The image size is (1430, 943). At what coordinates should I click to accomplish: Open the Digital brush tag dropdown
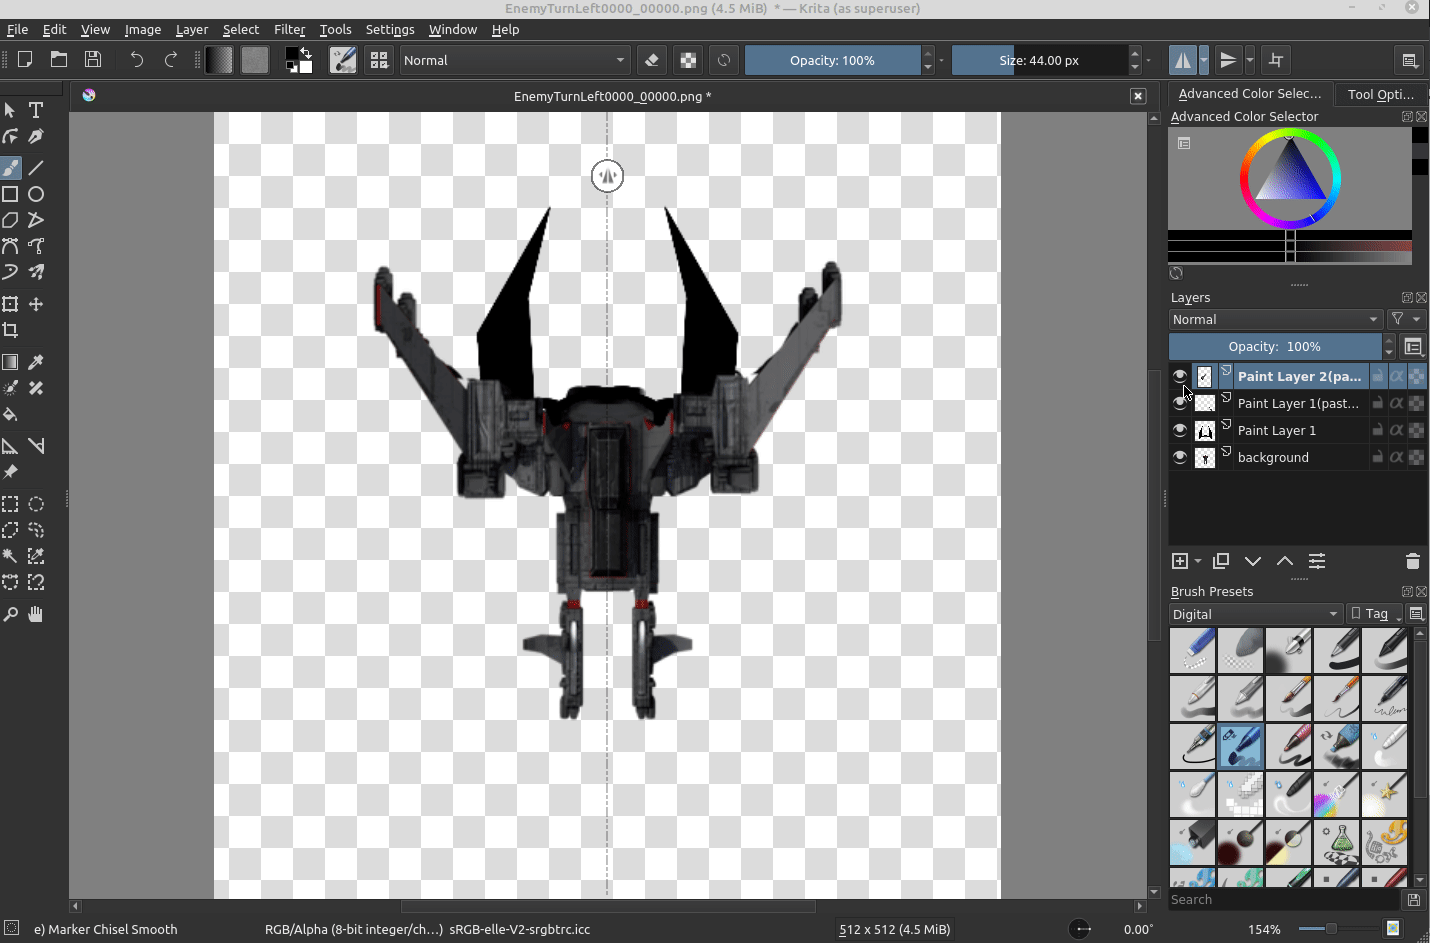click(x=1255, y=614)
